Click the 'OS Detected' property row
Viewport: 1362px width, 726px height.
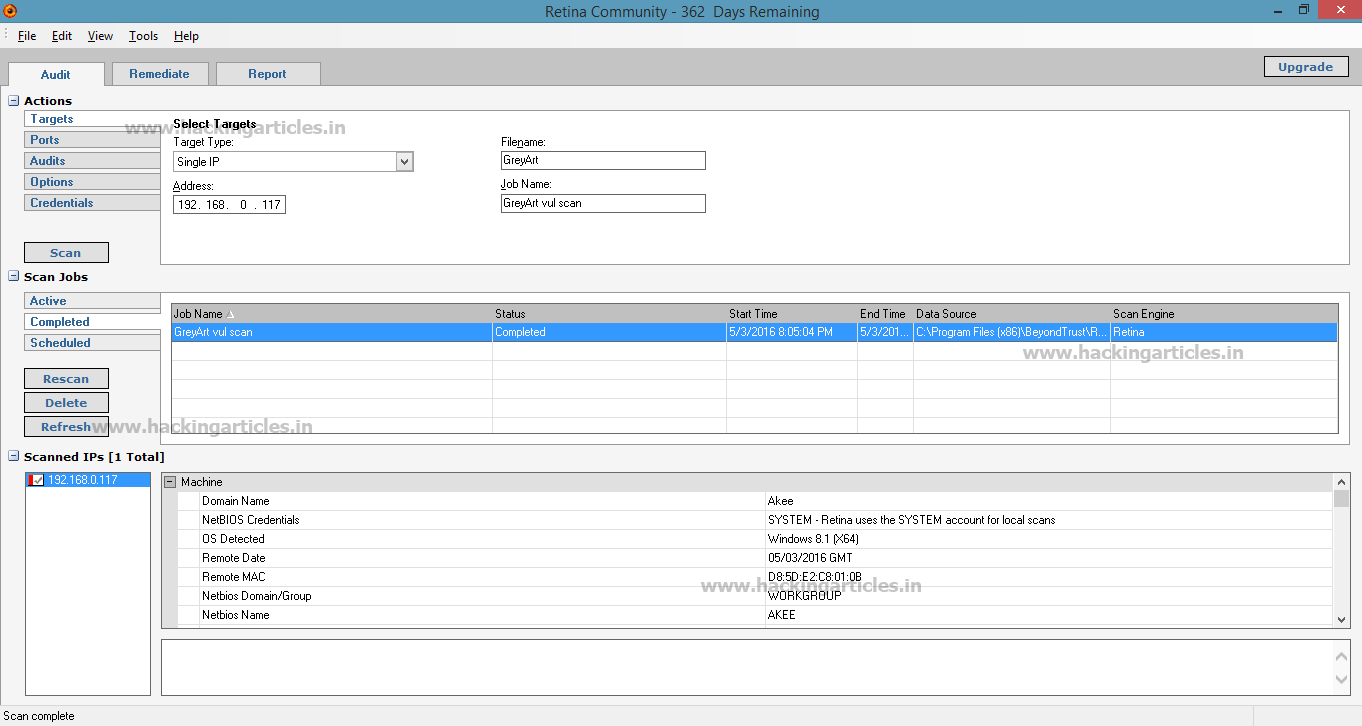point(755,539)
